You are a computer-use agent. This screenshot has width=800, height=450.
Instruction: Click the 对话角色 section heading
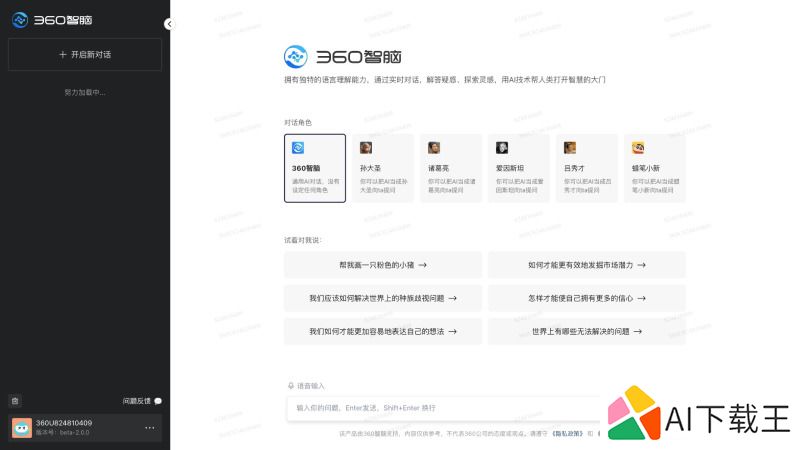298,122
